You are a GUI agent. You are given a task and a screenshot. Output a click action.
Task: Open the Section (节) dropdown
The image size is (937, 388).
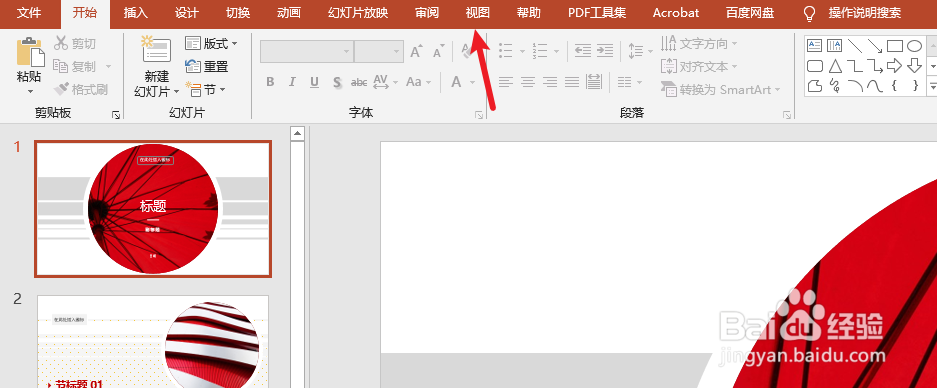tap(206, 90)
